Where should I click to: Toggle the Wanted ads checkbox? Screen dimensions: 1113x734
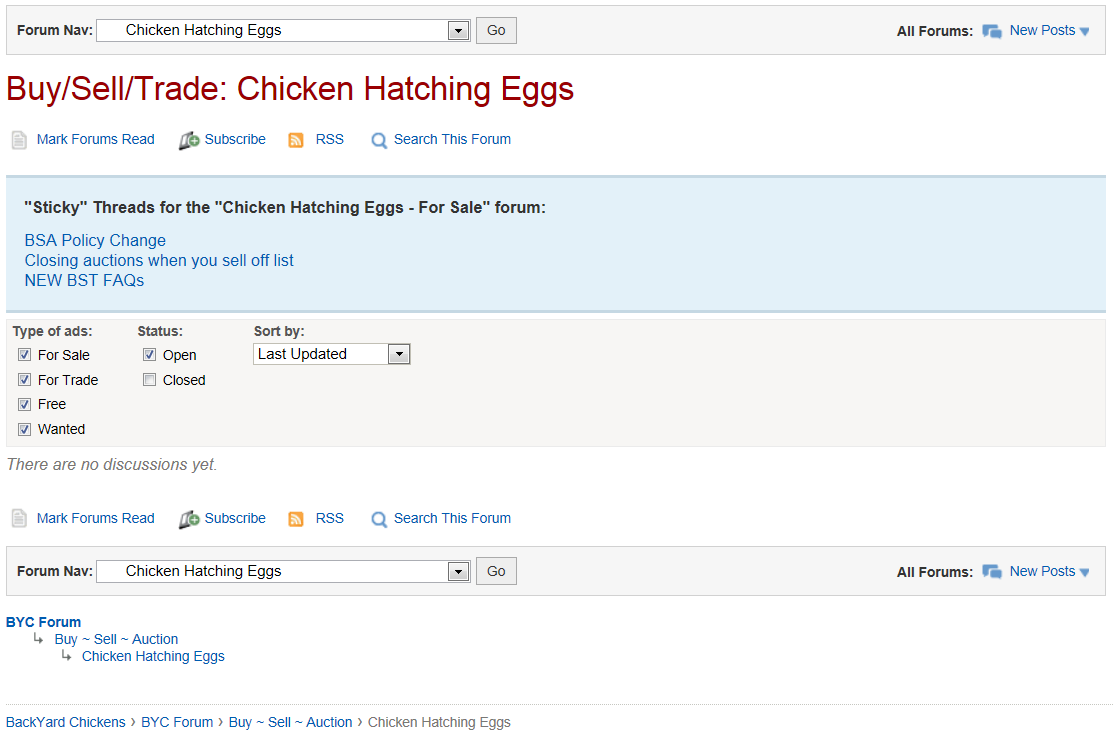click(x=25, y=429)
